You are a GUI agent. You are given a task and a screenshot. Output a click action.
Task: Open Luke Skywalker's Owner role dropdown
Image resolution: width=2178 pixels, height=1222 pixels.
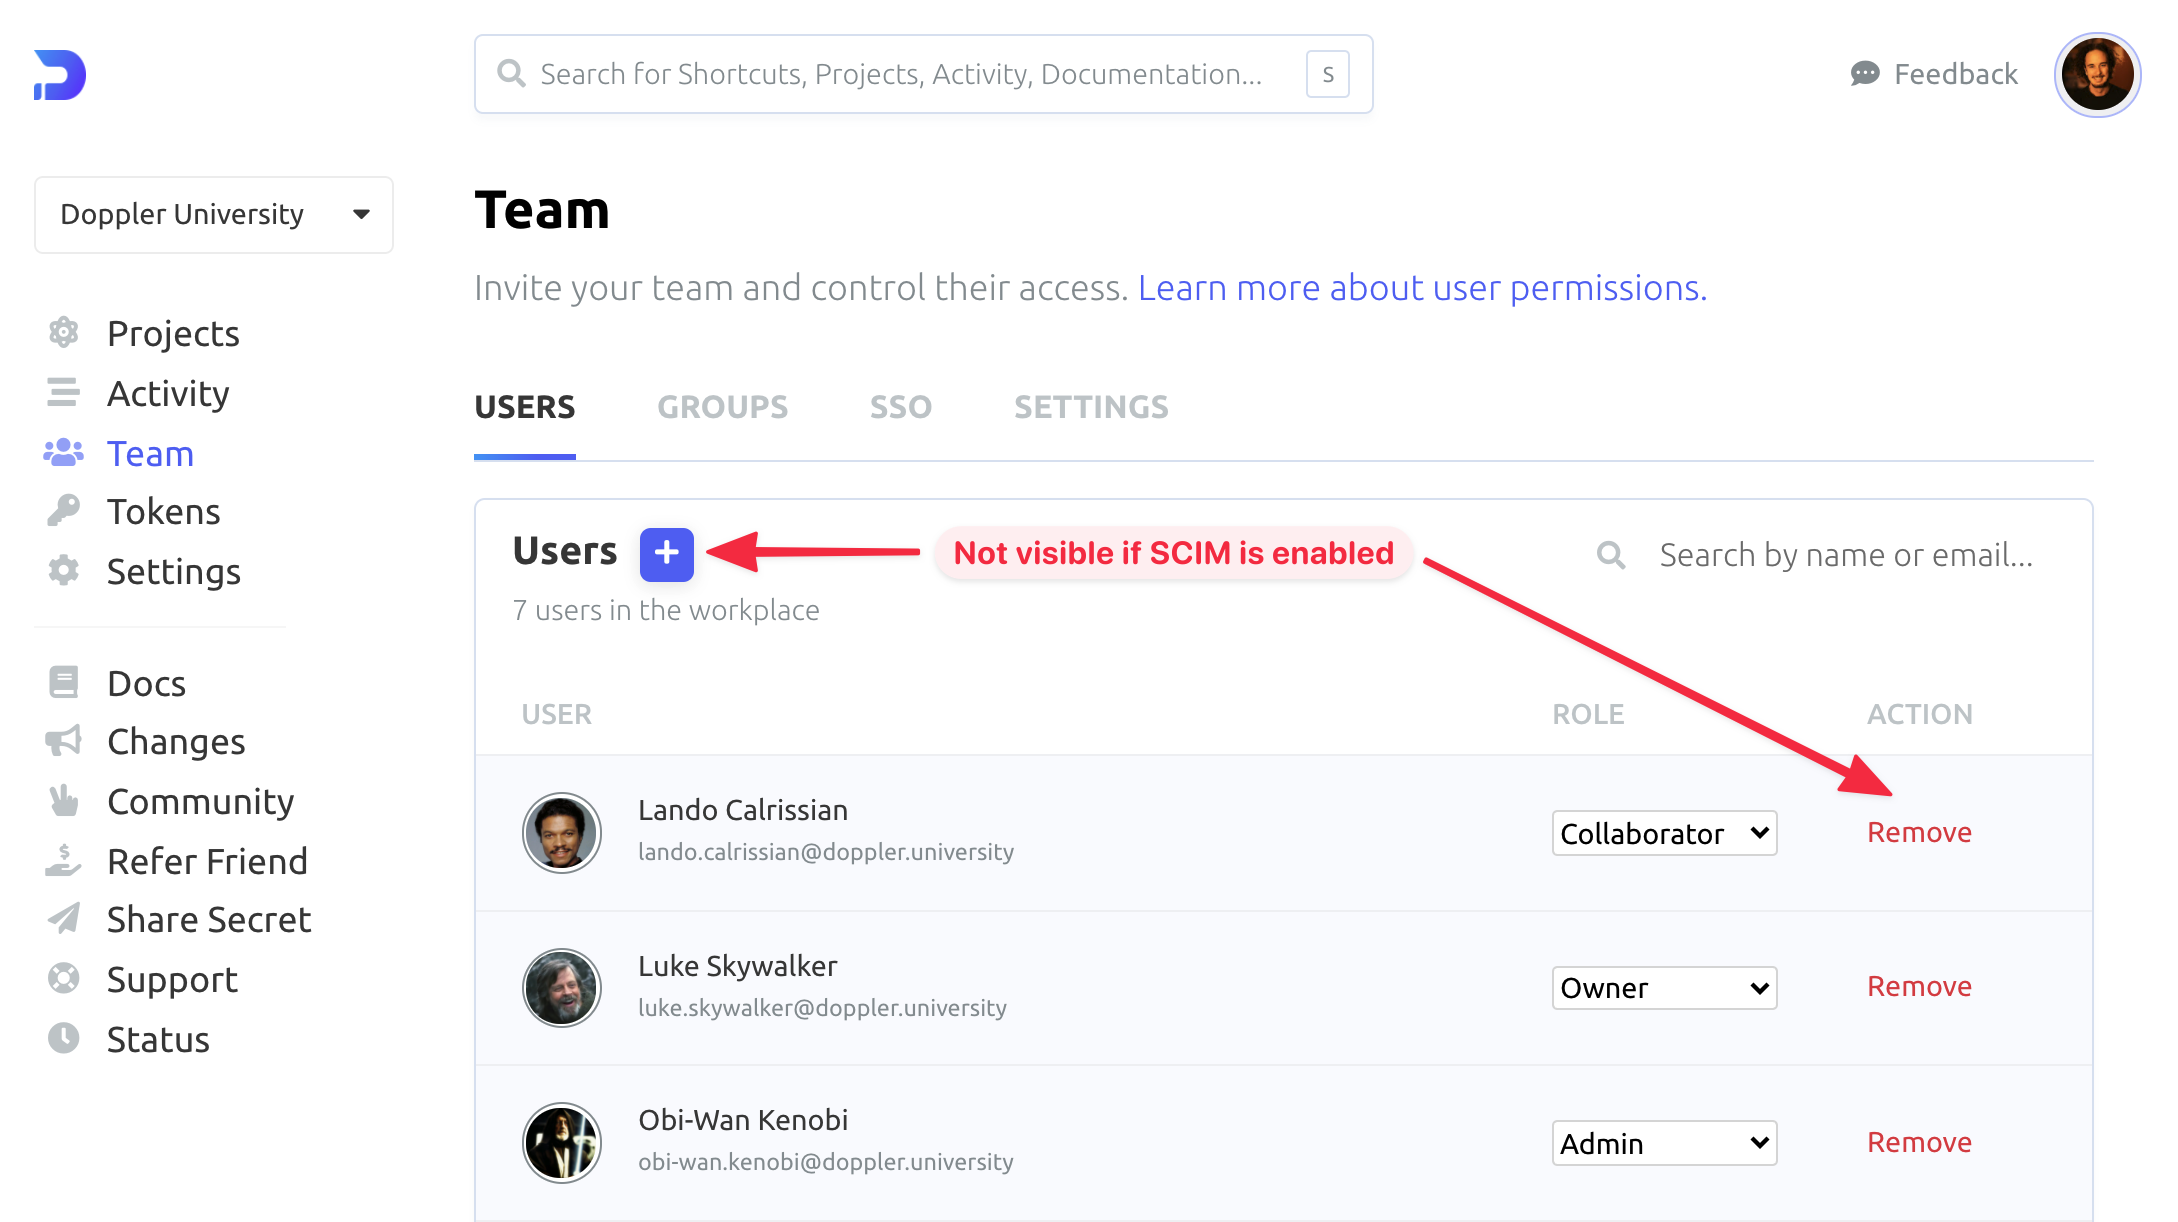[1664, 988]
